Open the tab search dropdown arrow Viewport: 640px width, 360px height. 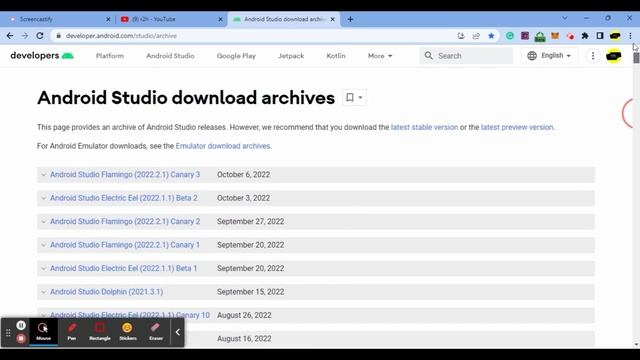pyautogui.click(x=565, y=18)
